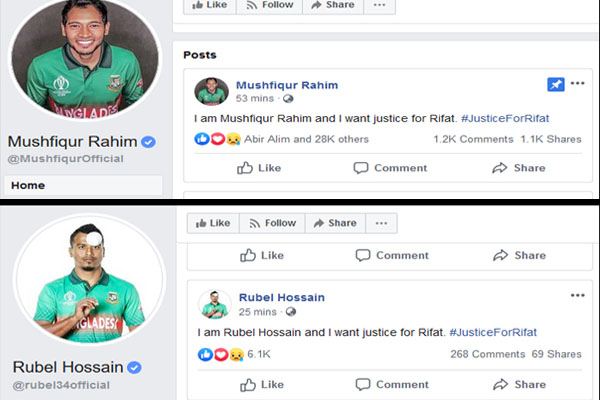View the 1.2K Comments on Mushfiqur's post

(472, 140)
